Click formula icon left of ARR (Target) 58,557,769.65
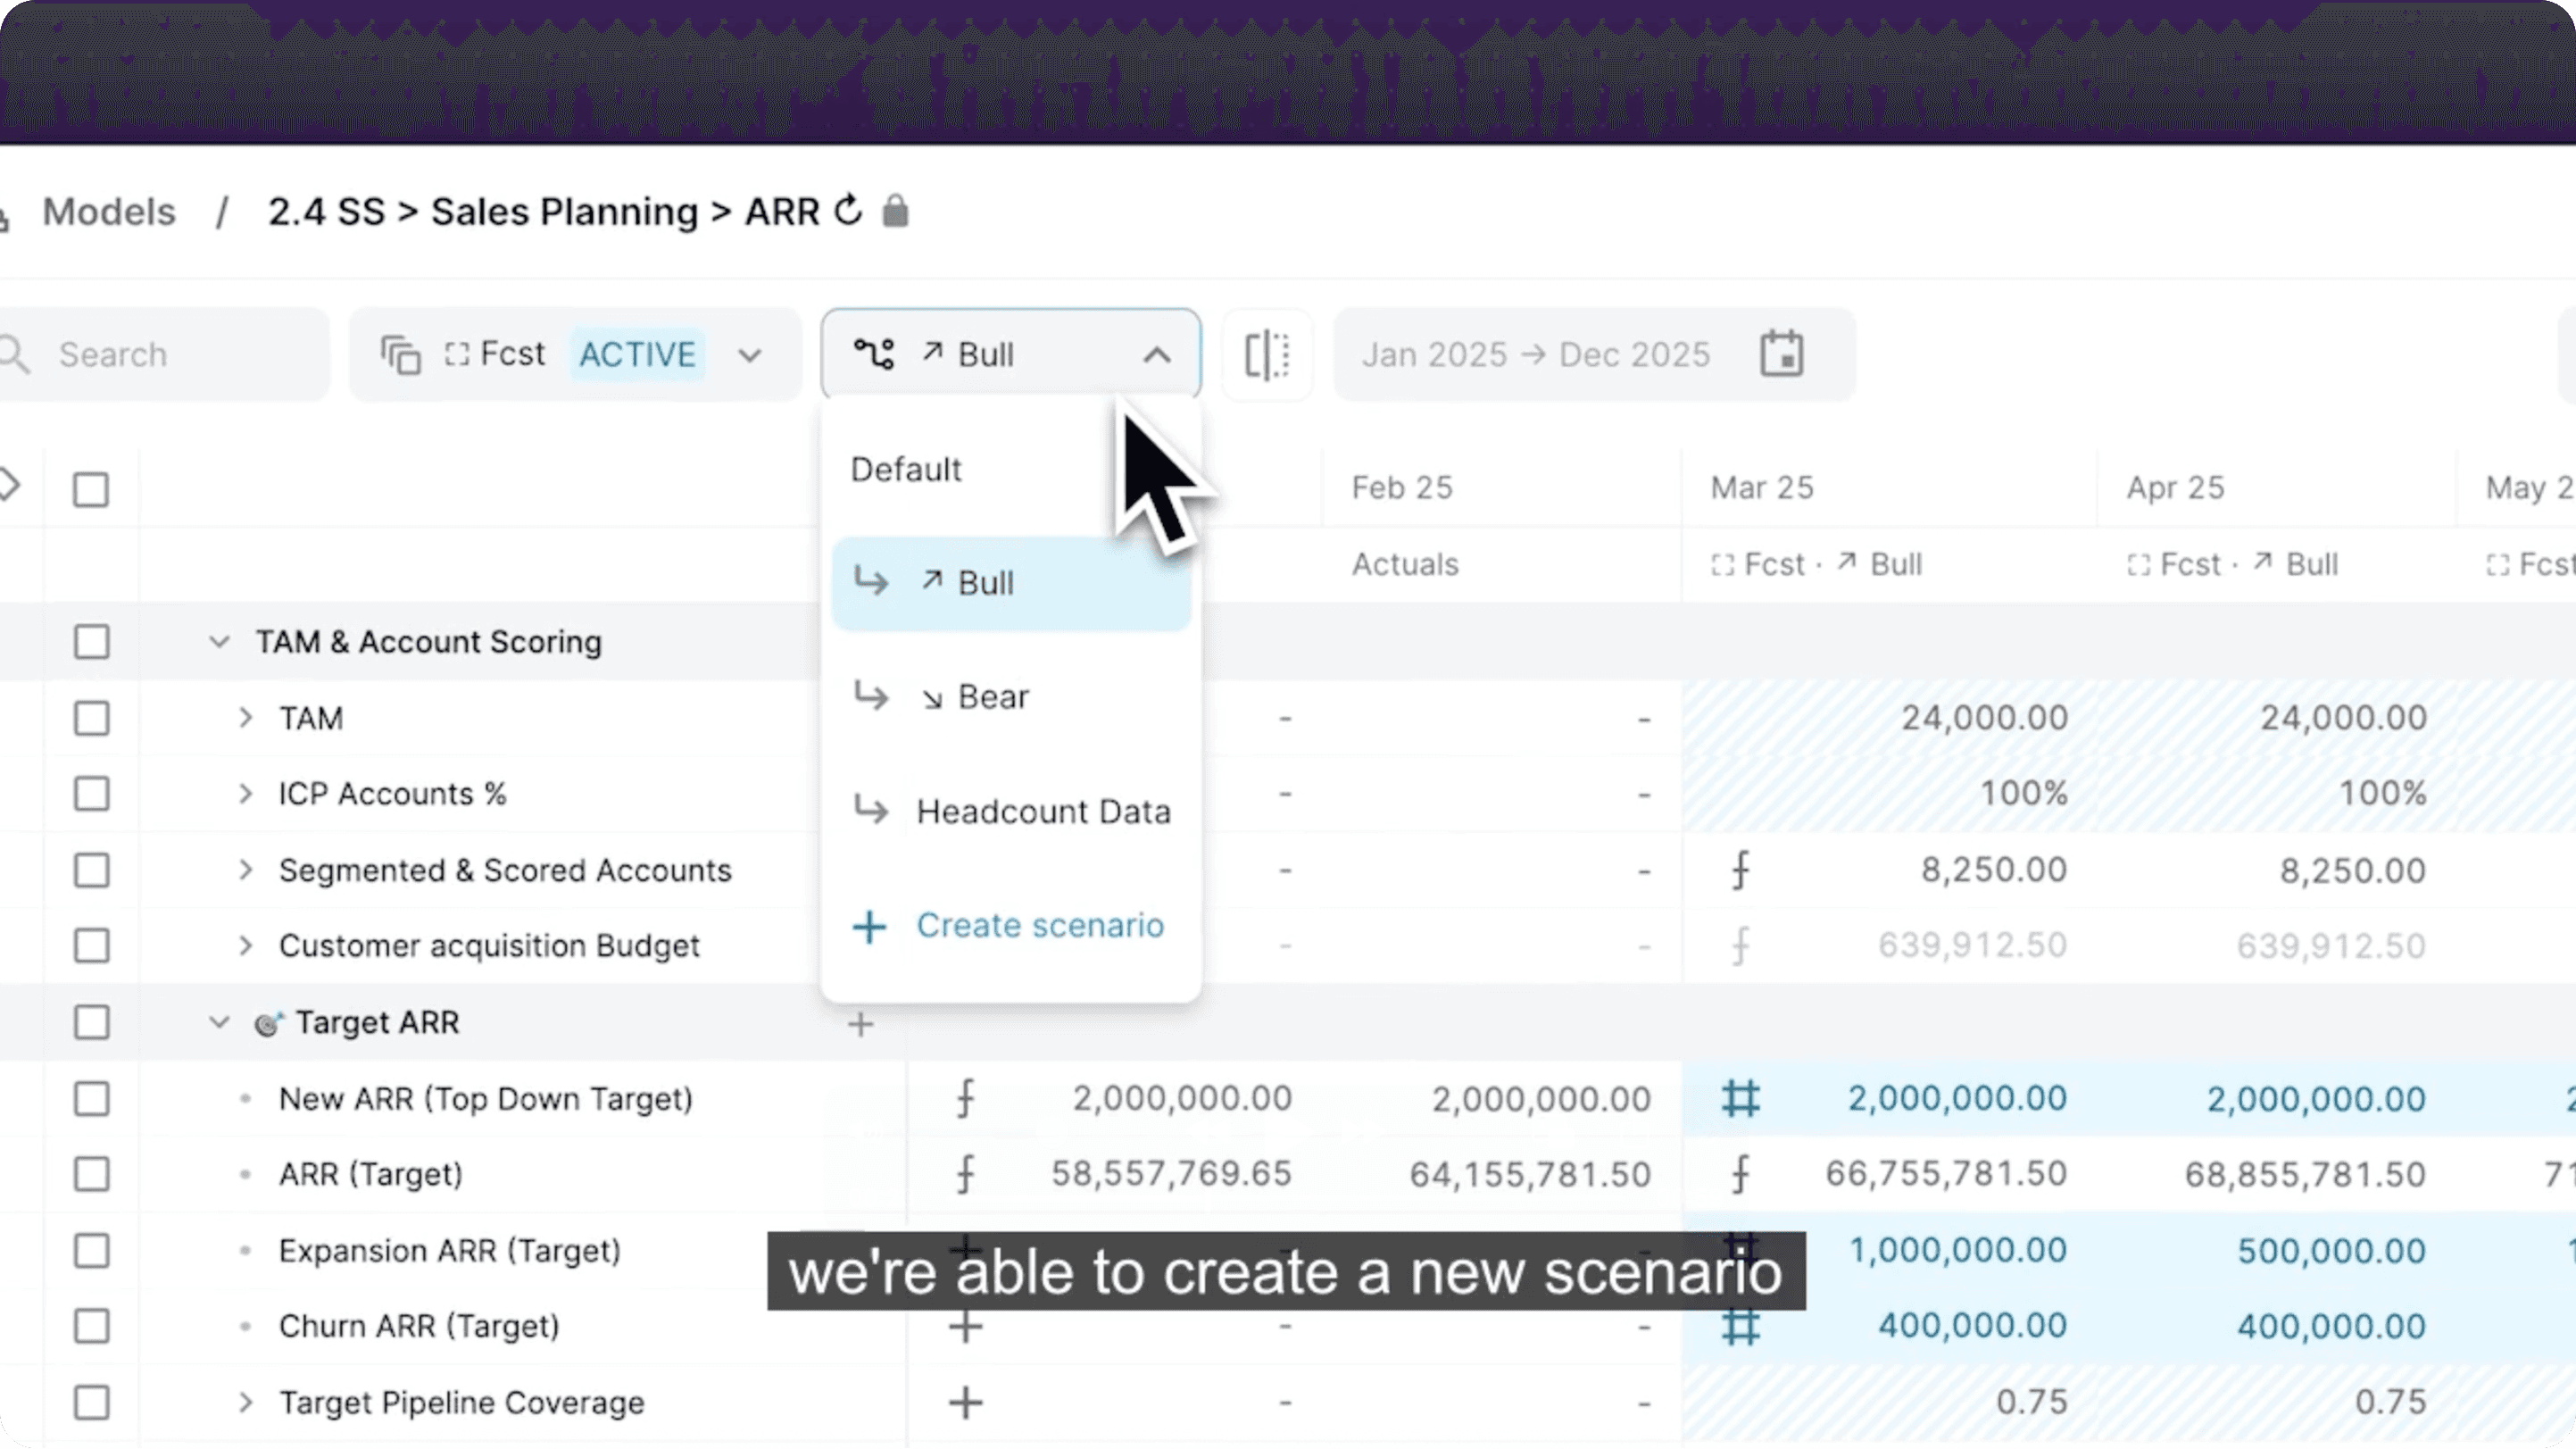The height and width of the screenshot is (1449, 2576). pos(965,1174)
